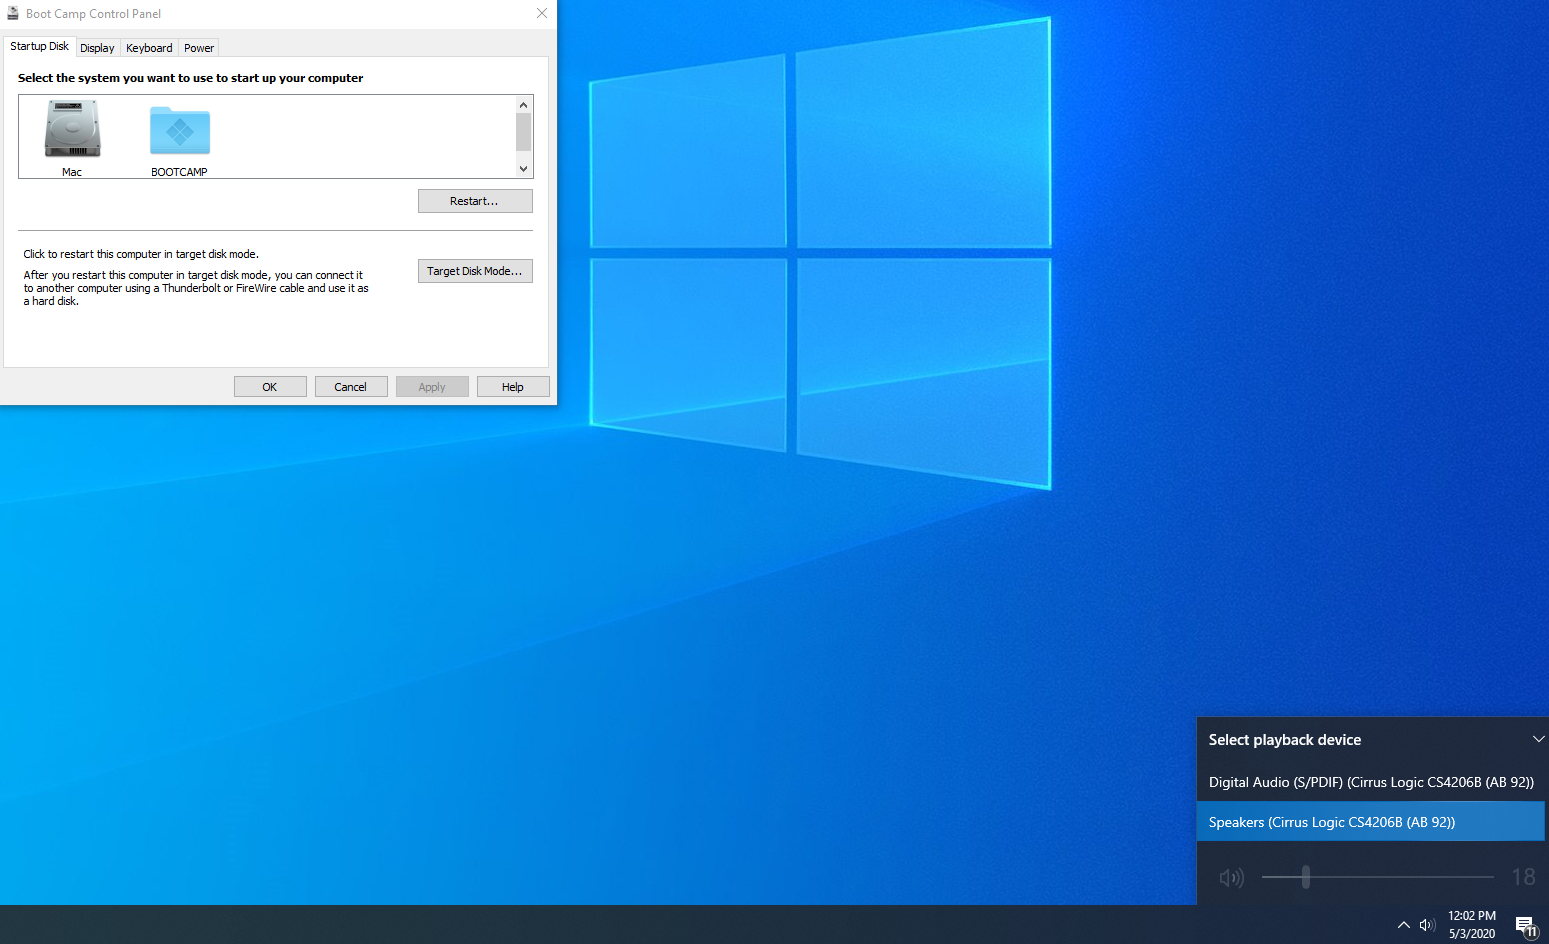Screen dimensions: 1549x944
Task: Open Help in Boot Camp panel
Action: (x=513, y=387)
